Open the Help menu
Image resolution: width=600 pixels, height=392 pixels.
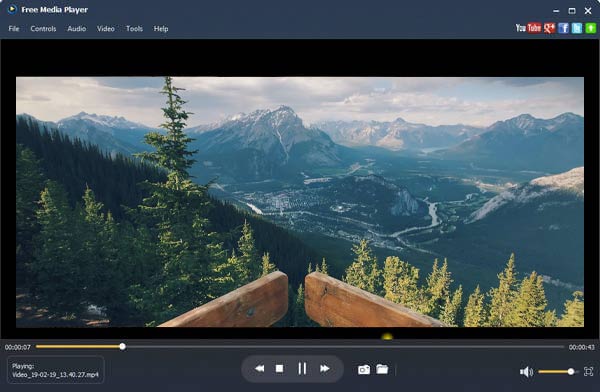click(161, 29)
